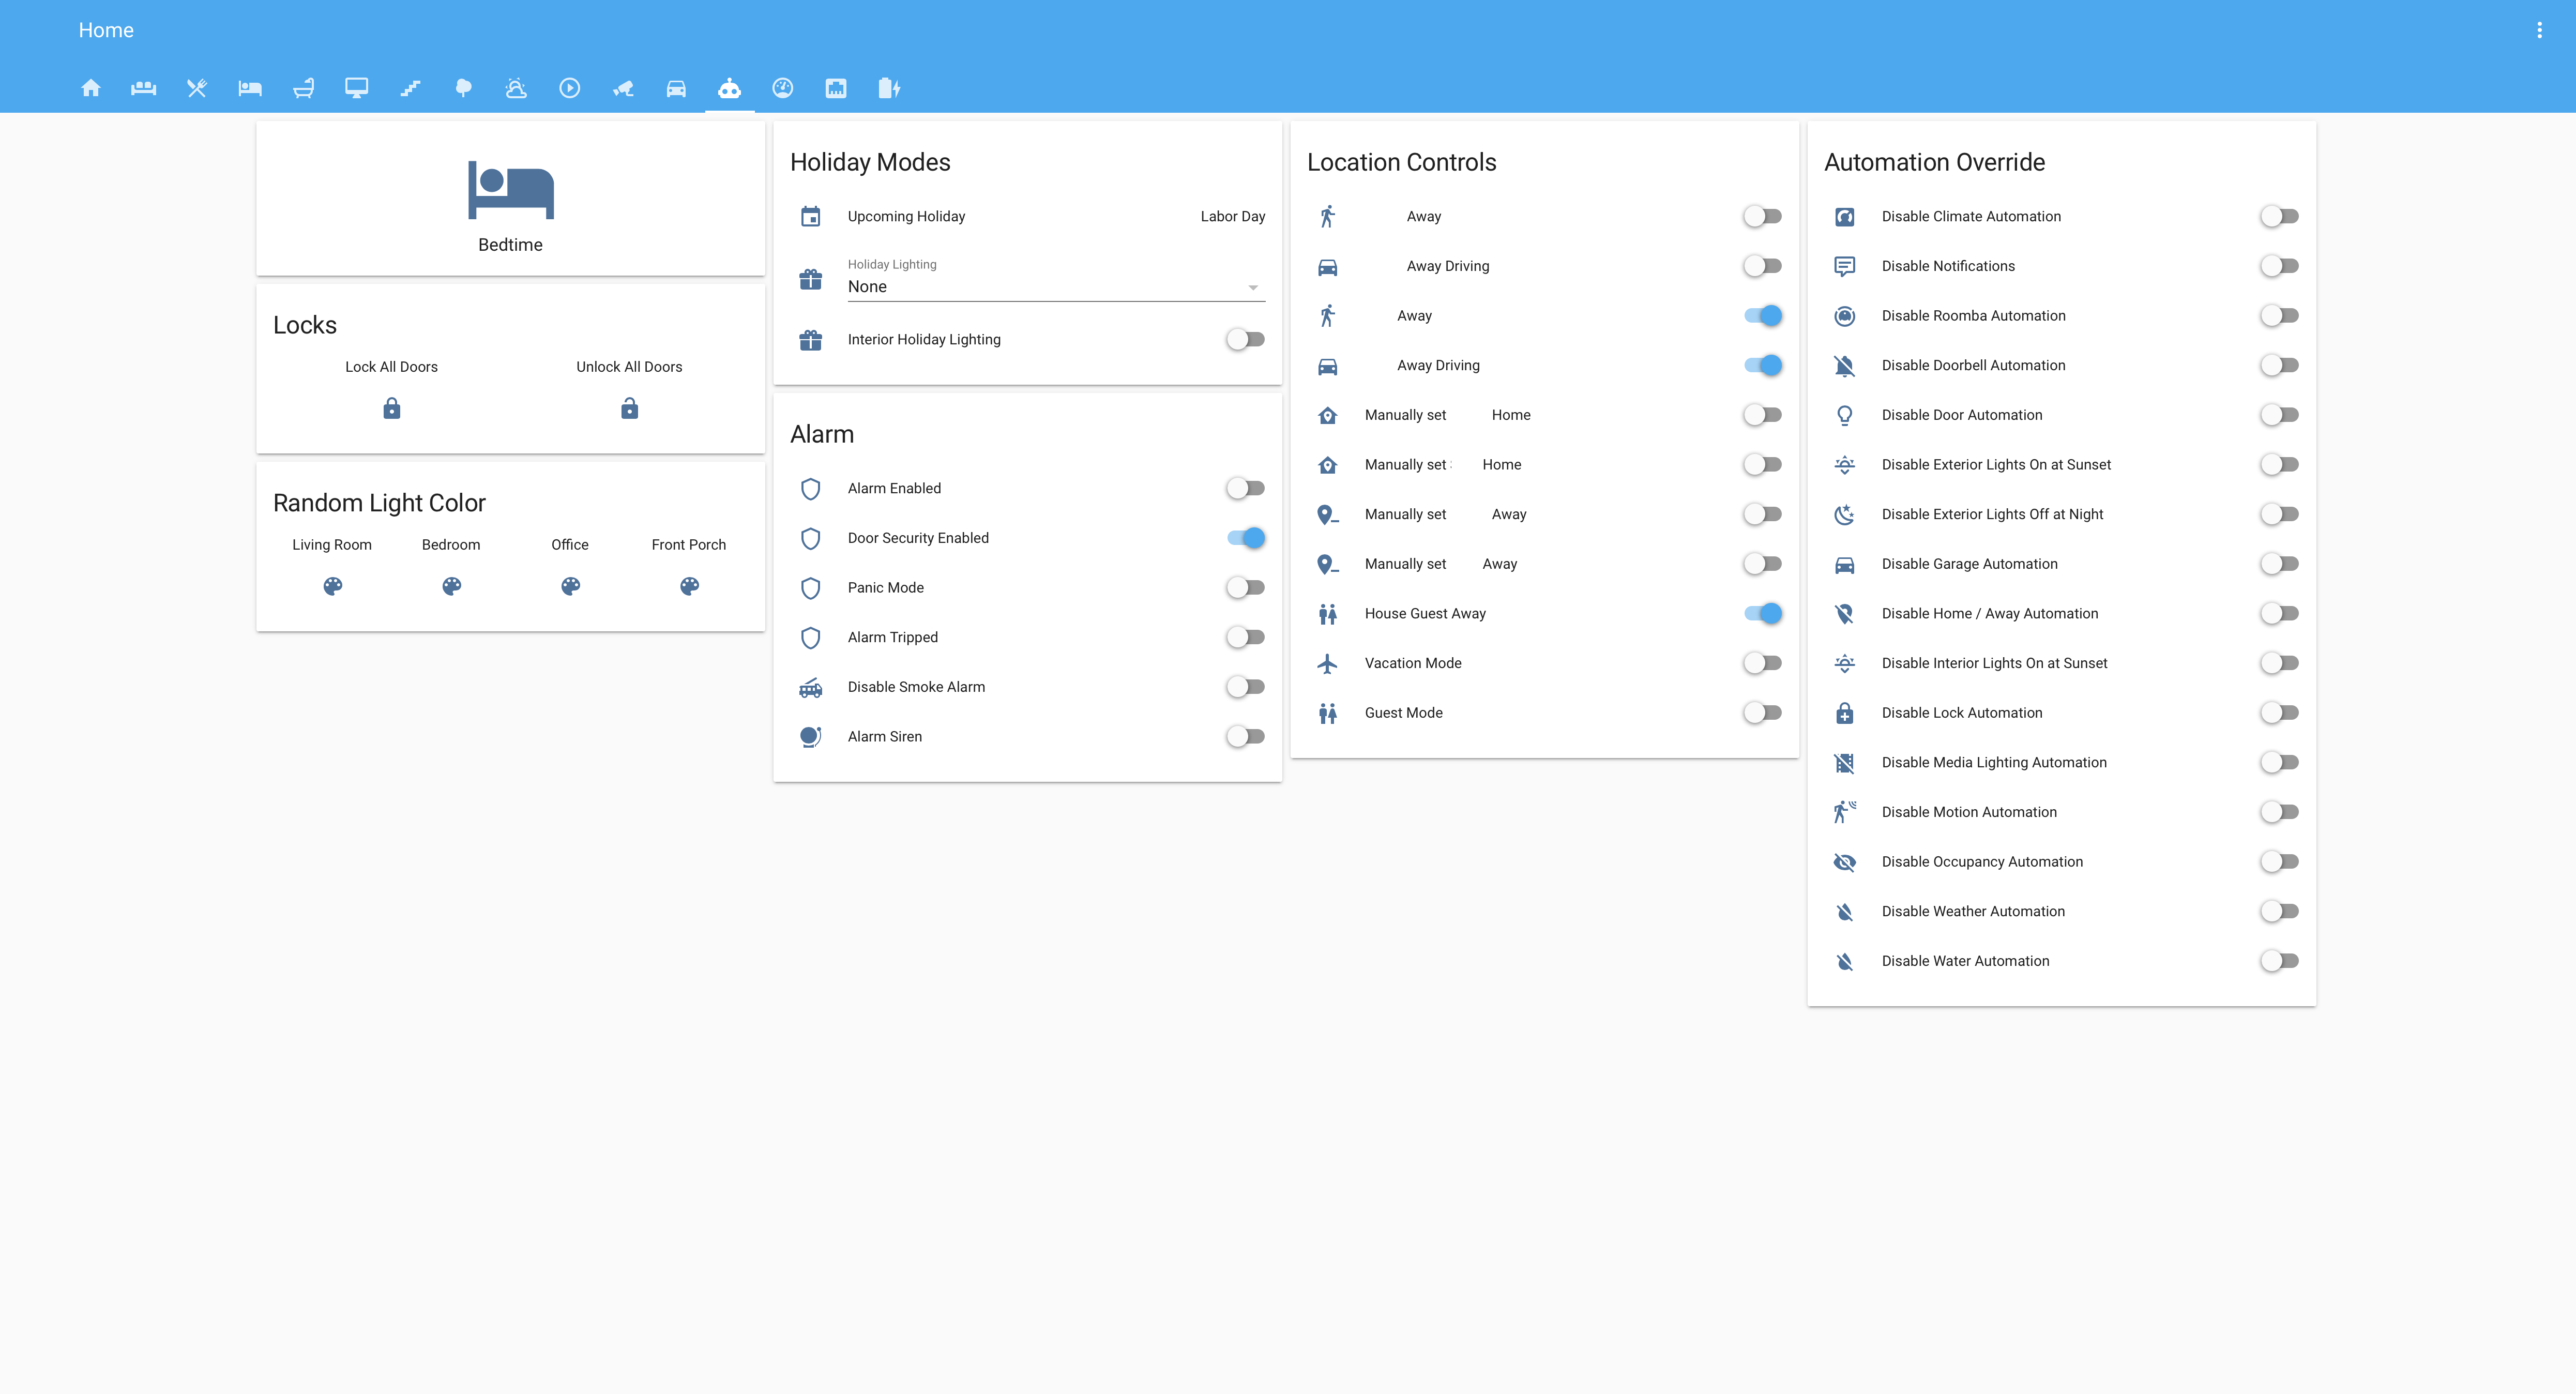Turn off Door Security Enabled switch
The height and width of the screenshot is (1394, 2576).
click(x=1245, y=538)
